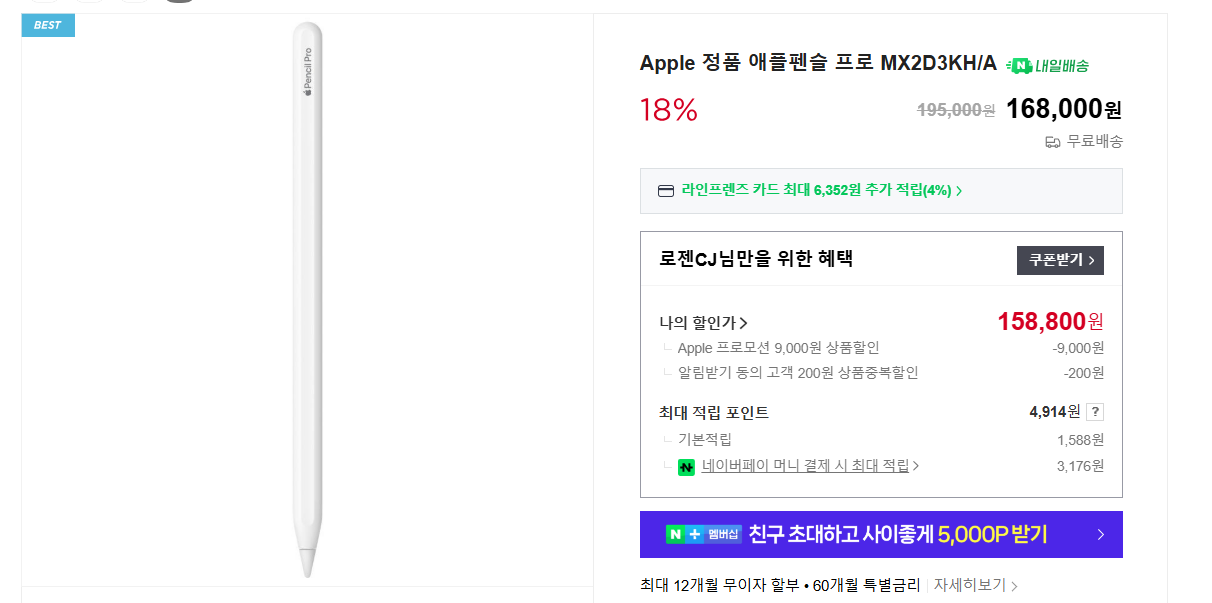The width and height of the screenshot is (1212, 603).
Task: Click the chevron inside the 쿠폰받기 button
Action: point(1092,260)
